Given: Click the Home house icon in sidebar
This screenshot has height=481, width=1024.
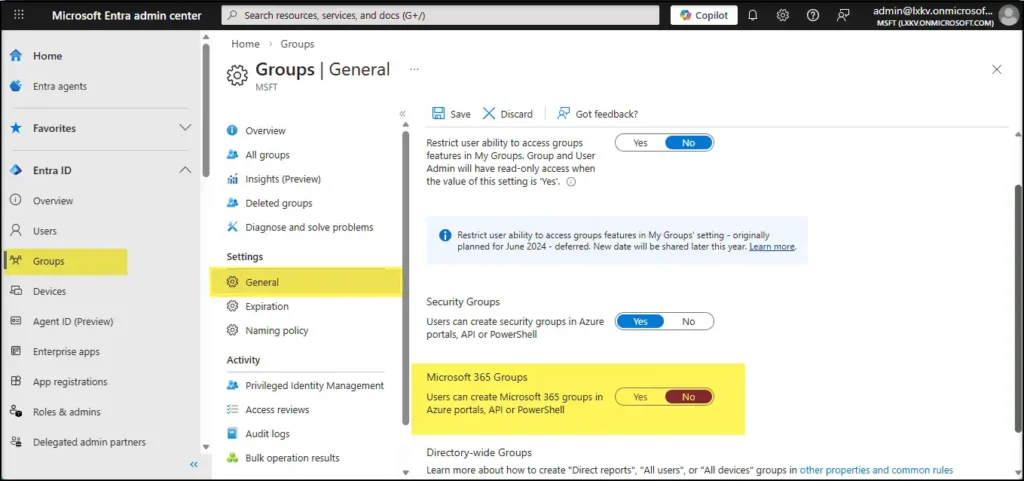Looking at the screenshot, I should (16, 56).
